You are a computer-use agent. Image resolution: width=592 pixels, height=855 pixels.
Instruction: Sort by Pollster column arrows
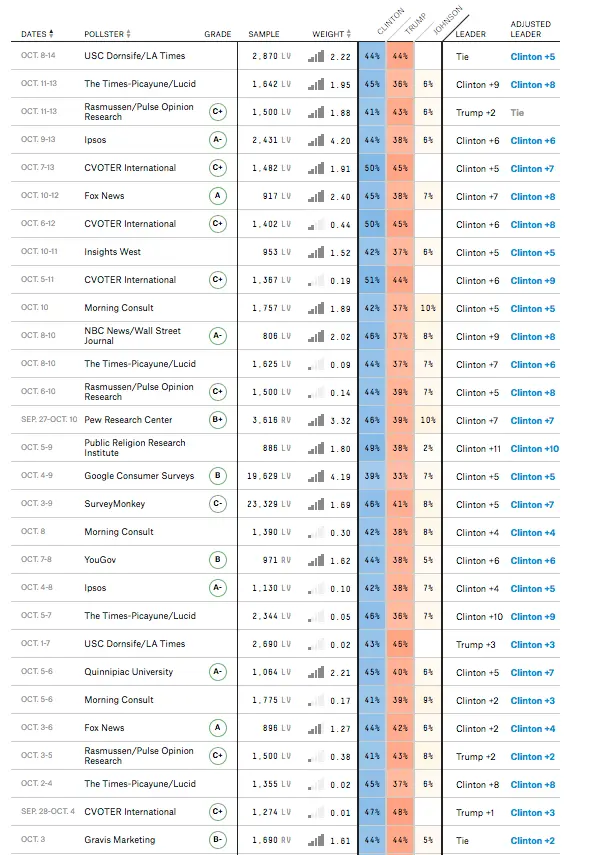pyautogui.click(x=129, y=34)
